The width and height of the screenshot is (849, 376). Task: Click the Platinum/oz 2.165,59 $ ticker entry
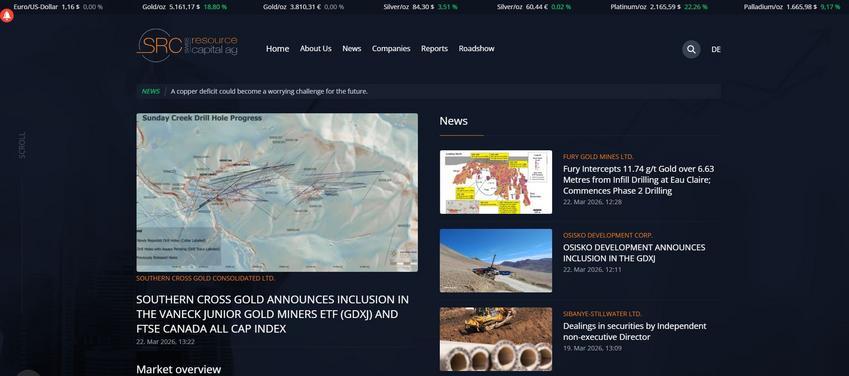[659, 7]
